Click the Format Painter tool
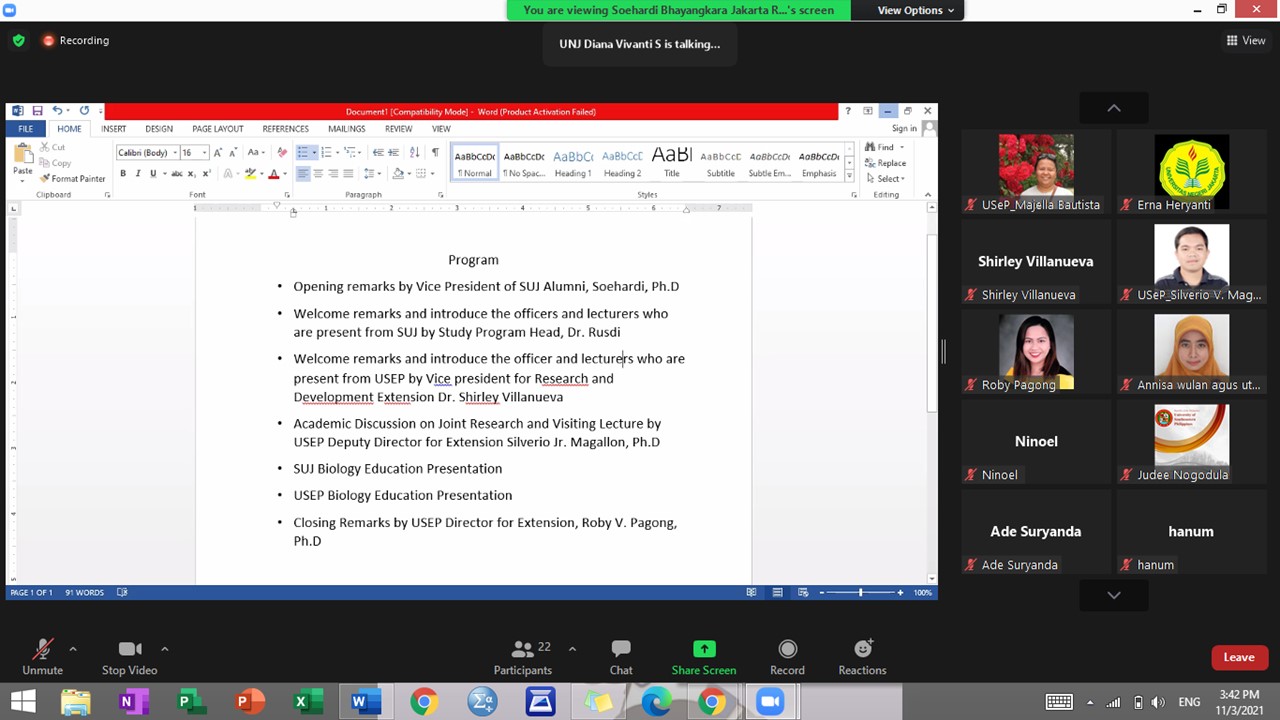This screenshot has height=720, width=1280. [x=72, y=179]
